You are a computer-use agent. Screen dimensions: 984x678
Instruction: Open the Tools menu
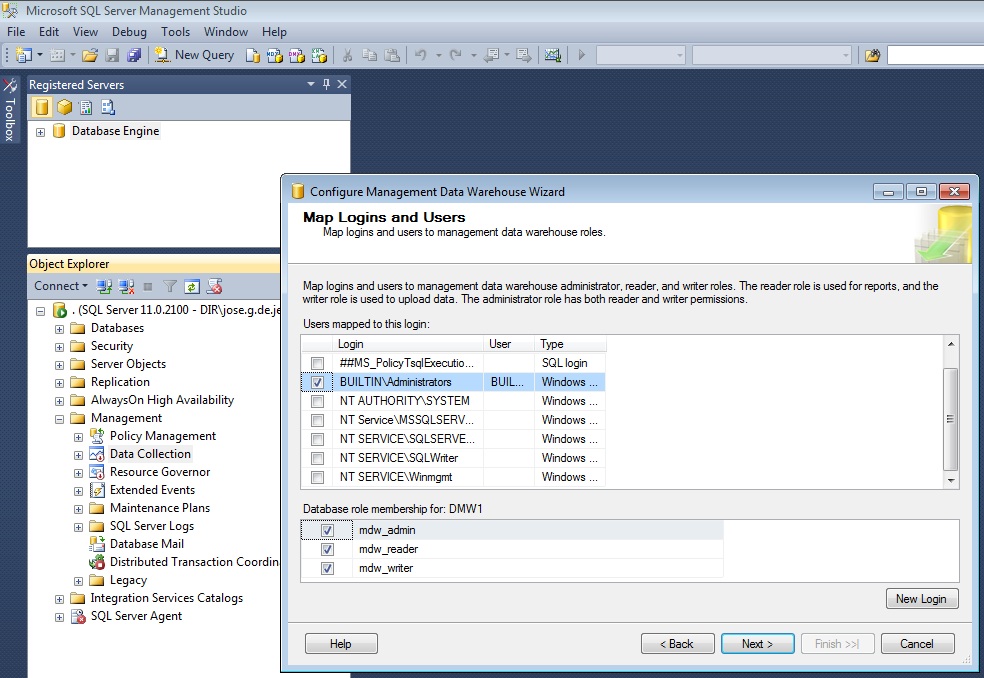point(176,32)
